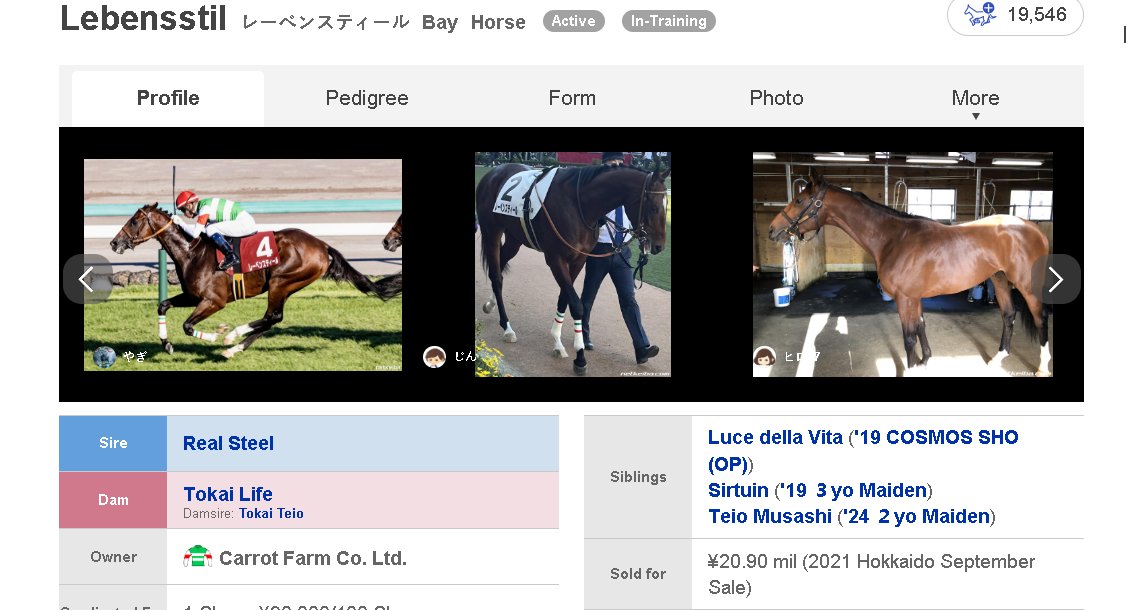
Task: Click the じん user avatar on second photo
Action: [434, 356]
